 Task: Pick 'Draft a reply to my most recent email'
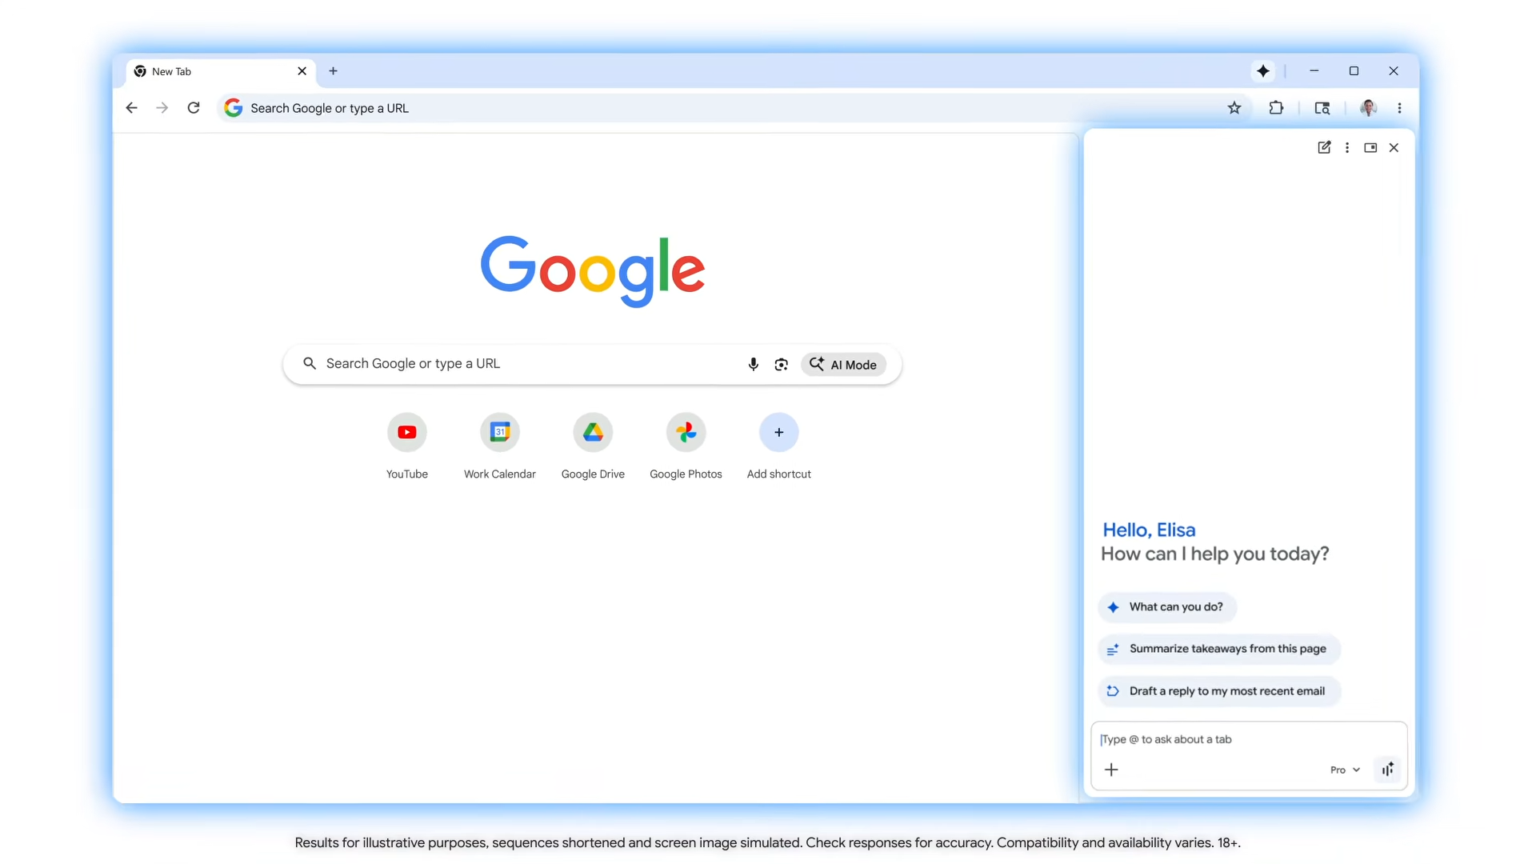tap(1218, 691)
